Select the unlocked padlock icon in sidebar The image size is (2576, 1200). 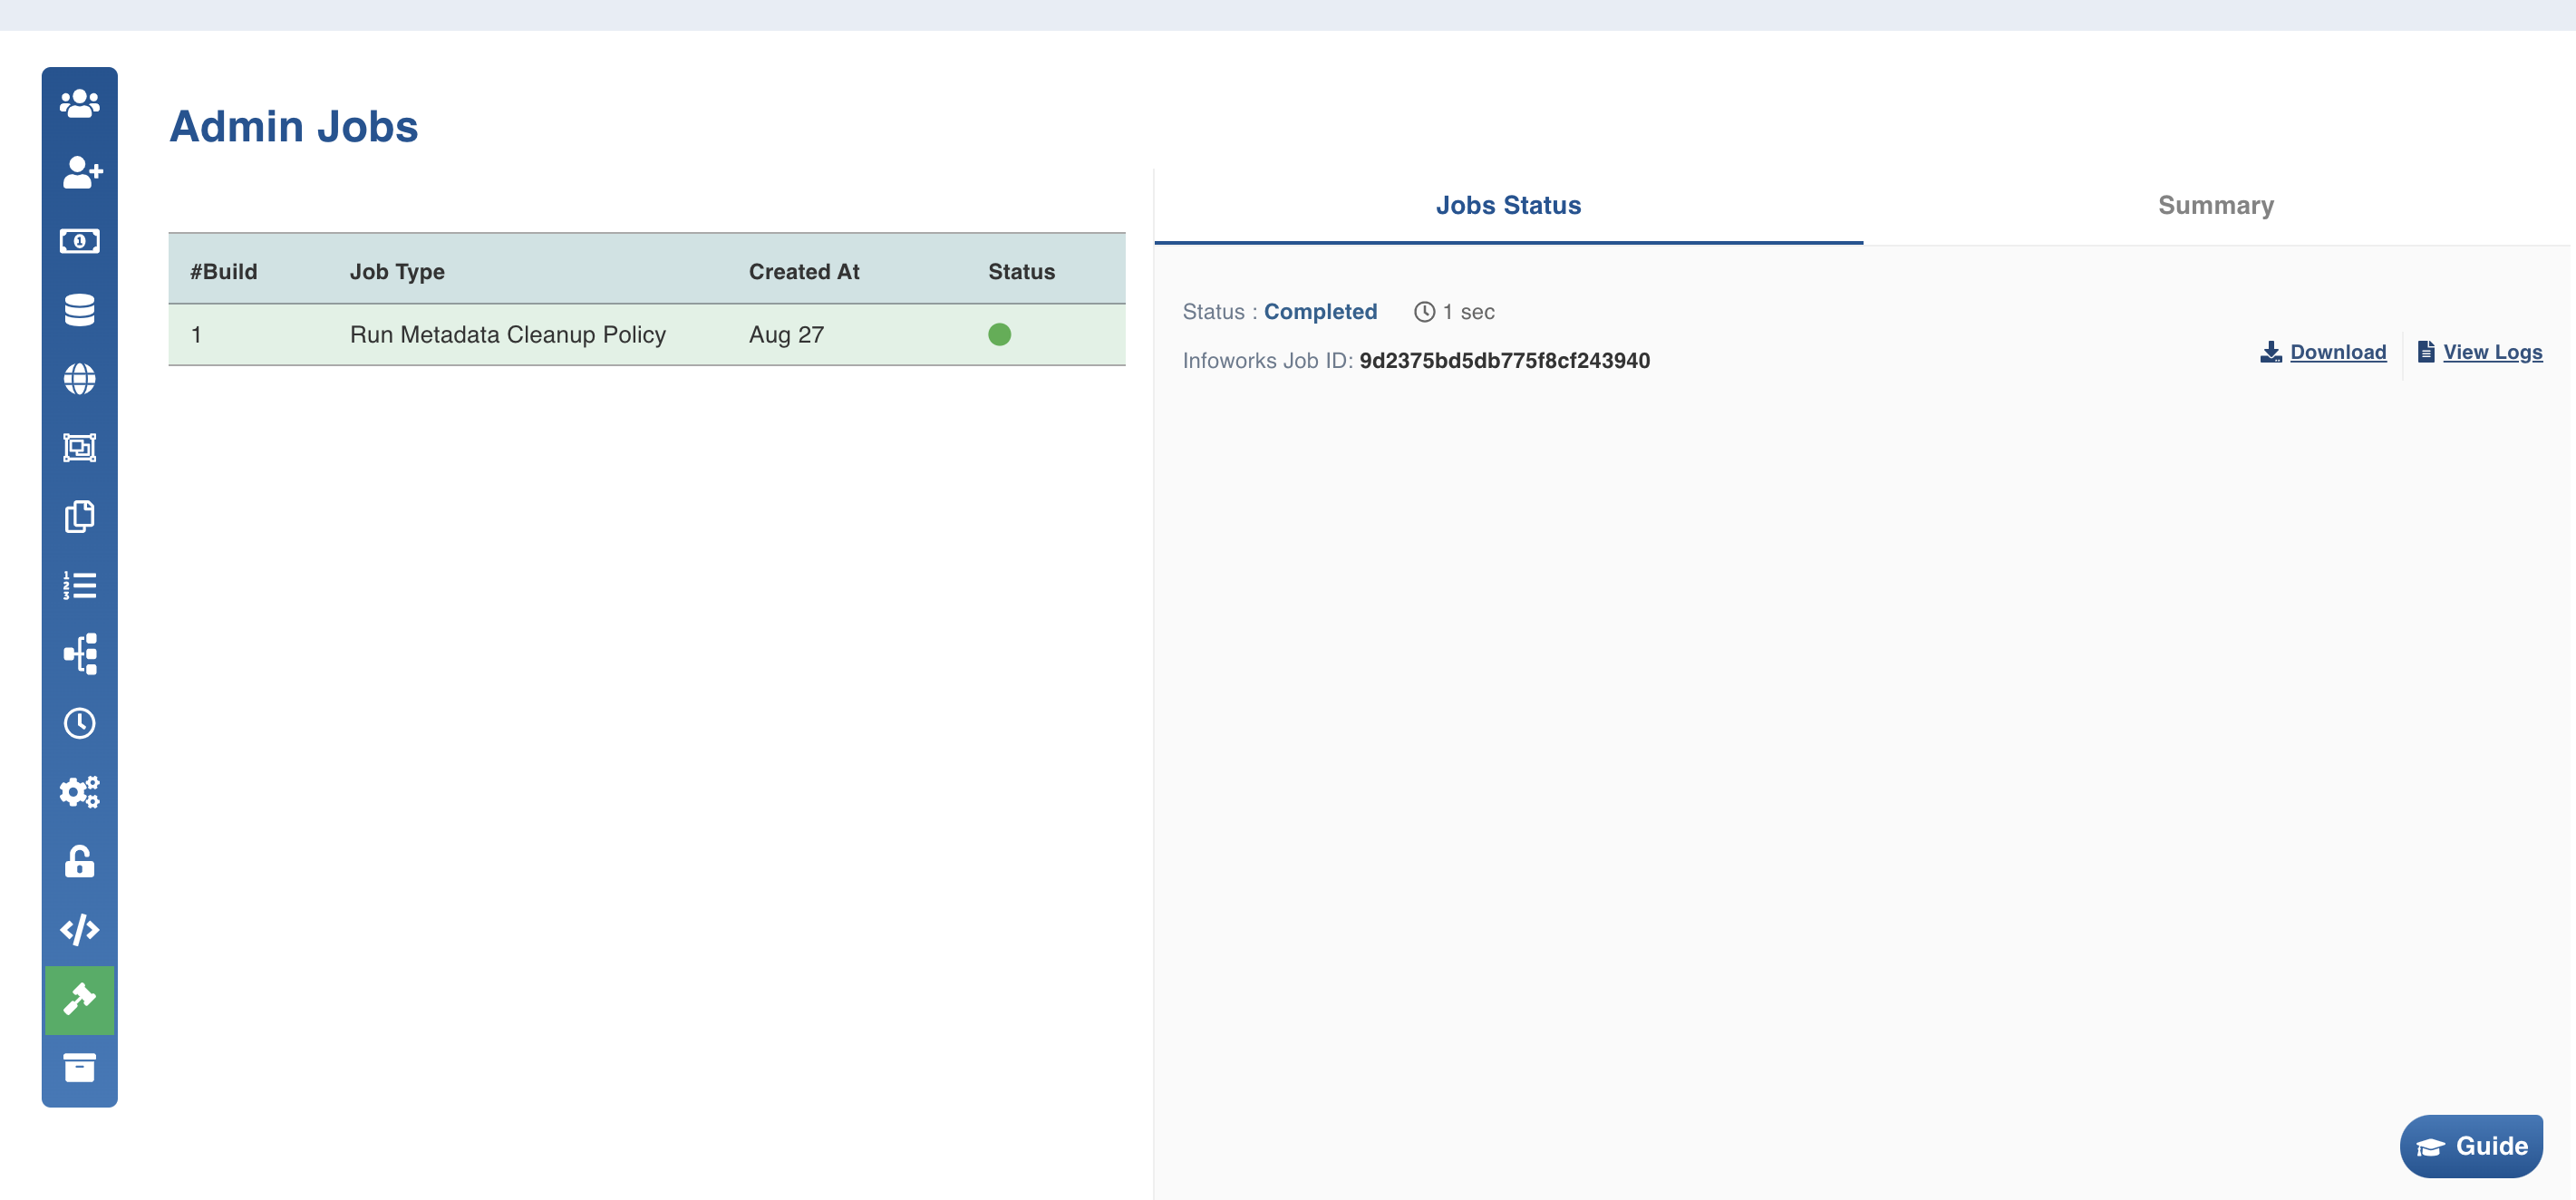click(79, 861)
